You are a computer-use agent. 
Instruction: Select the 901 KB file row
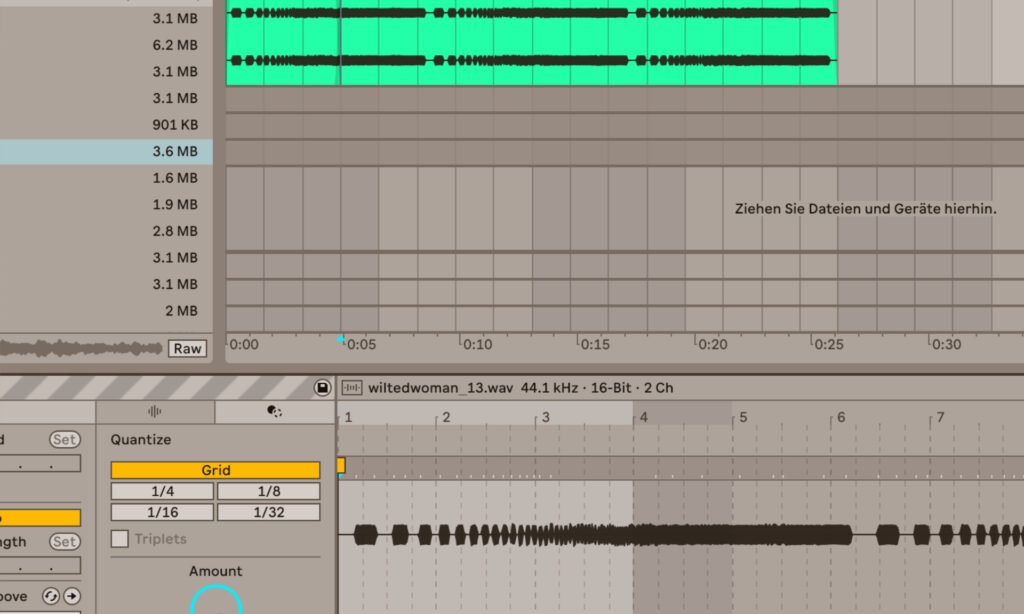106,125
